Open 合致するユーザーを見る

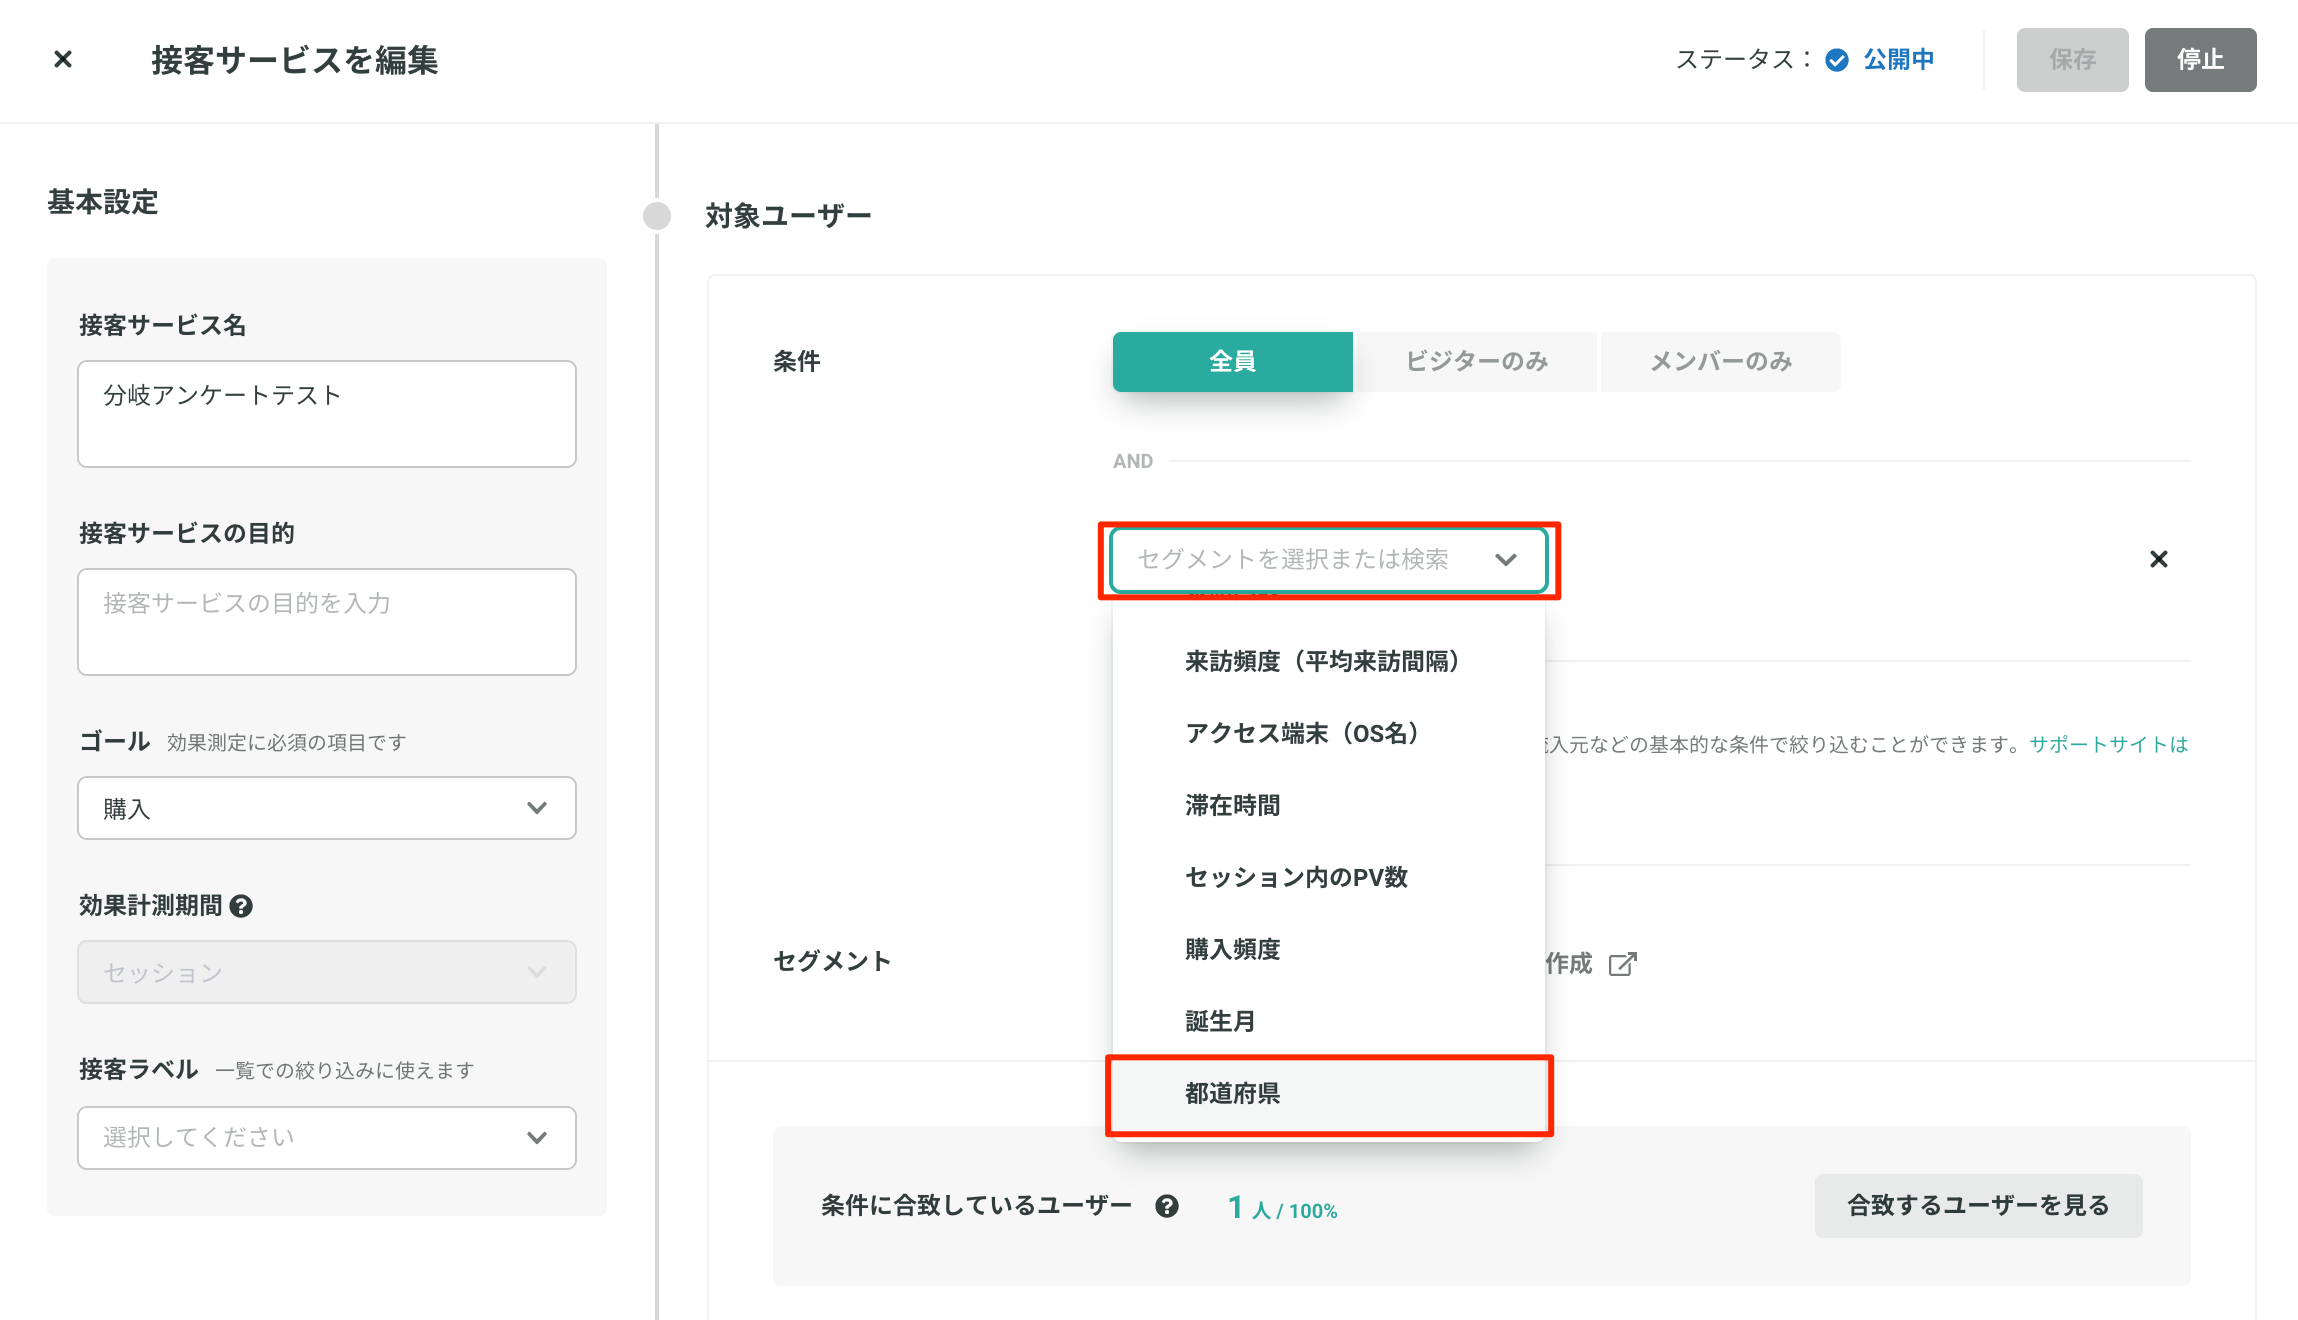[x=1978, y=1206]
